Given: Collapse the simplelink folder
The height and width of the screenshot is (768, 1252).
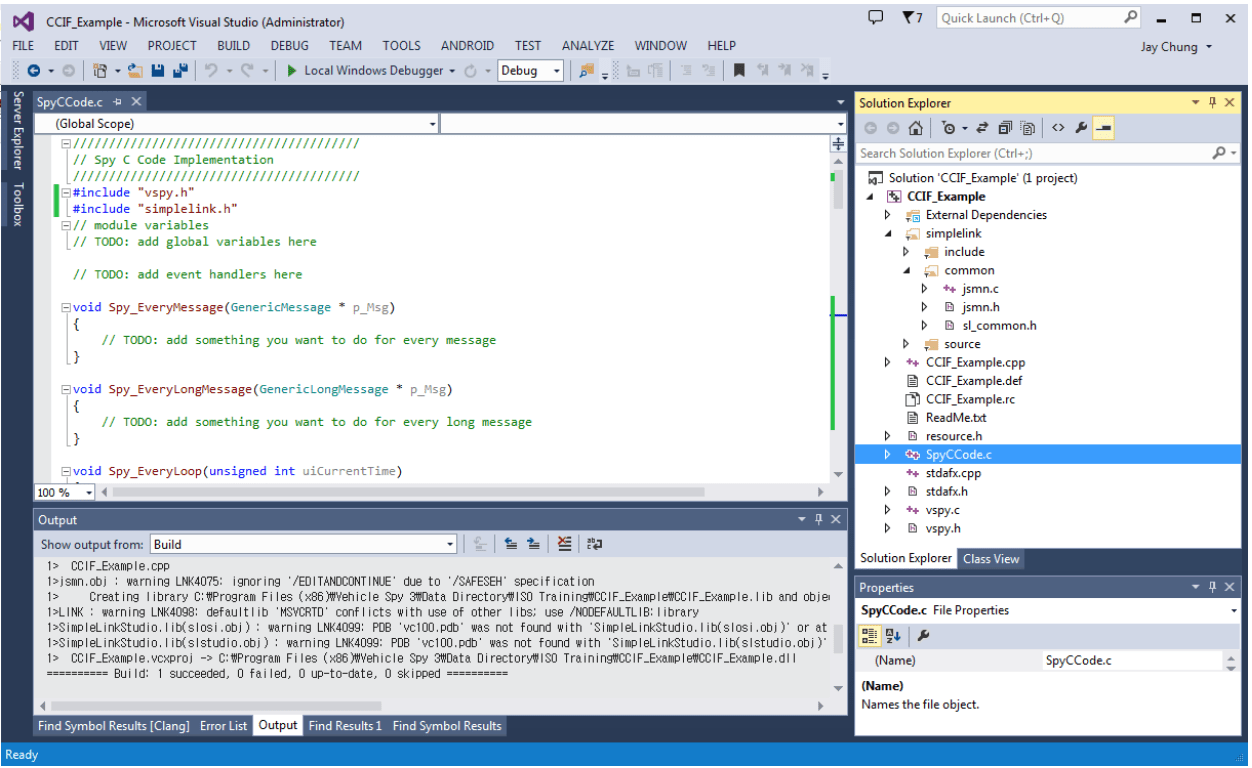Looking at the screenshot, I should [x=887, y=234].
